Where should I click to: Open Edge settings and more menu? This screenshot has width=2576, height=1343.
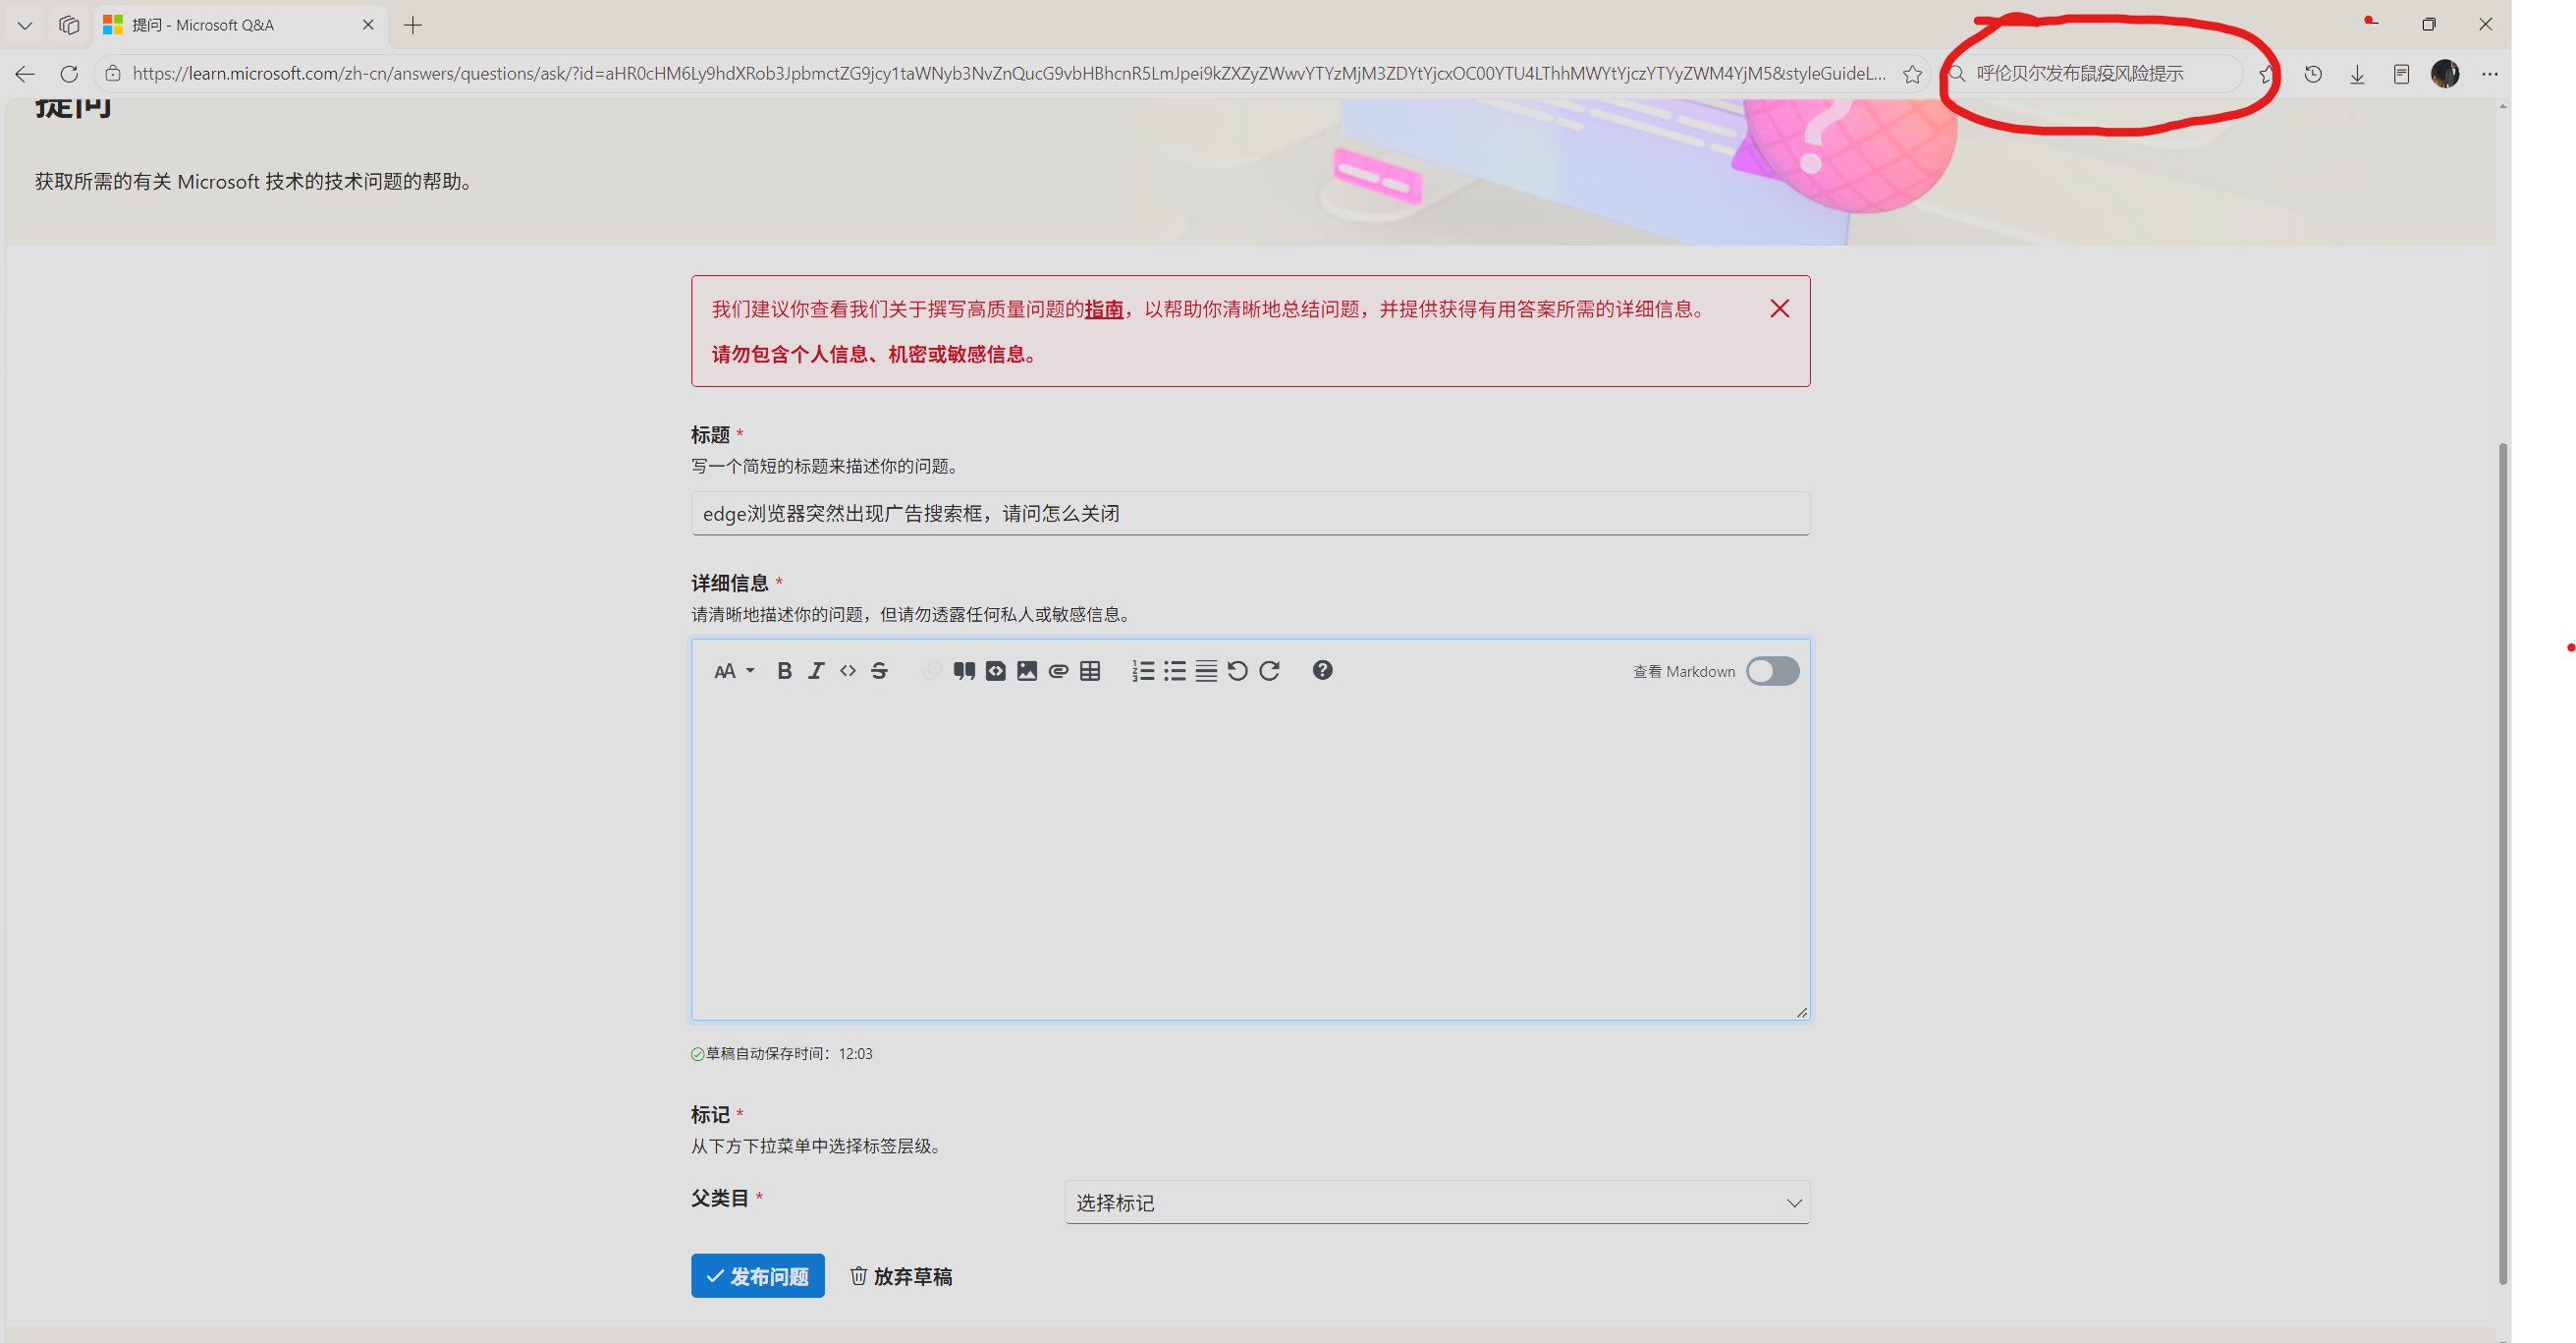[2489, 73]
